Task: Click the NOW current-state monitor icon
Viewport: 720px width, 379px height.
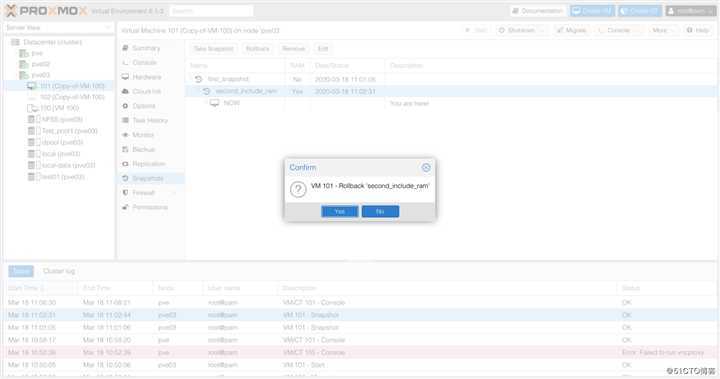Action: pyautogui.click(x=214, y=103)
